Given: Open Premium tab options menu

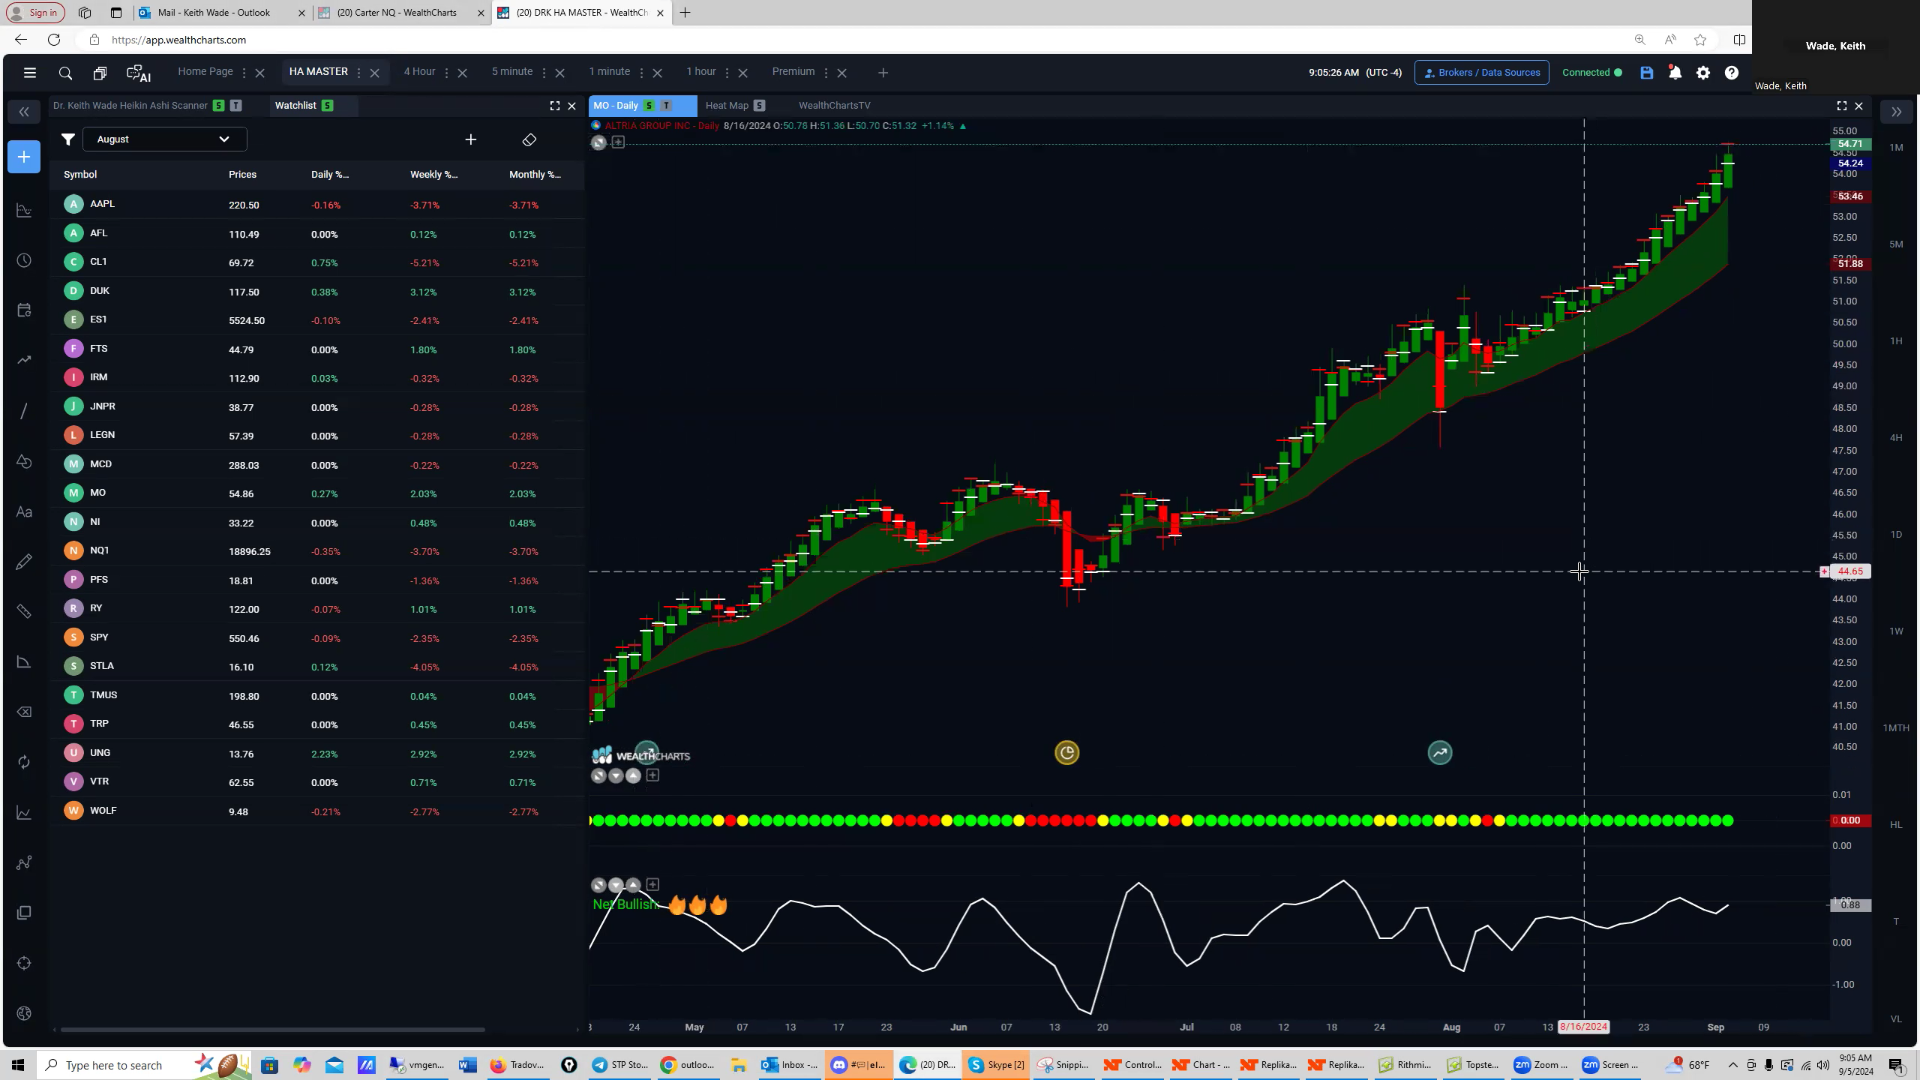Looking at the screenshot, I should [826, 73].
